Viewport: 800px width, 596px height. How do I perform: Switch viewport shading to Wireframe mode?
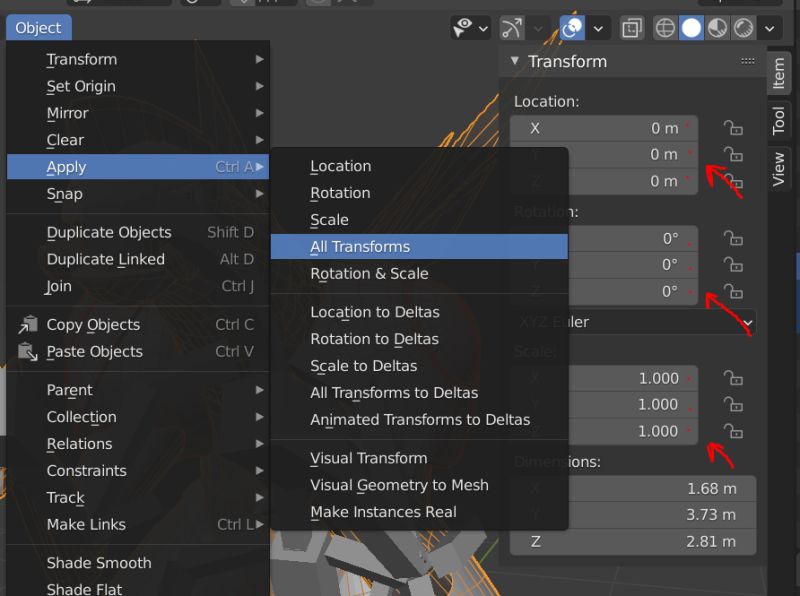pyautogui.click(x=665, y=28)
